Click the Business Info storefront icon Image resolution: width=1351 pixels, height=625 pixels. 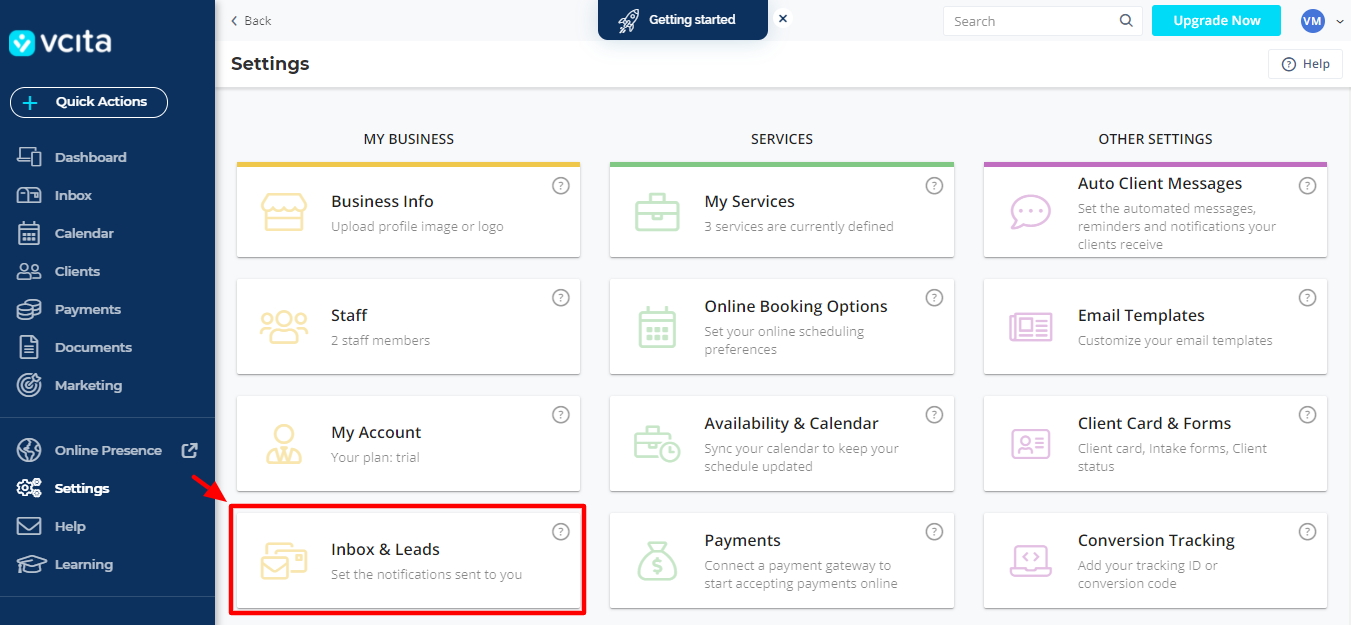(283, 212)
